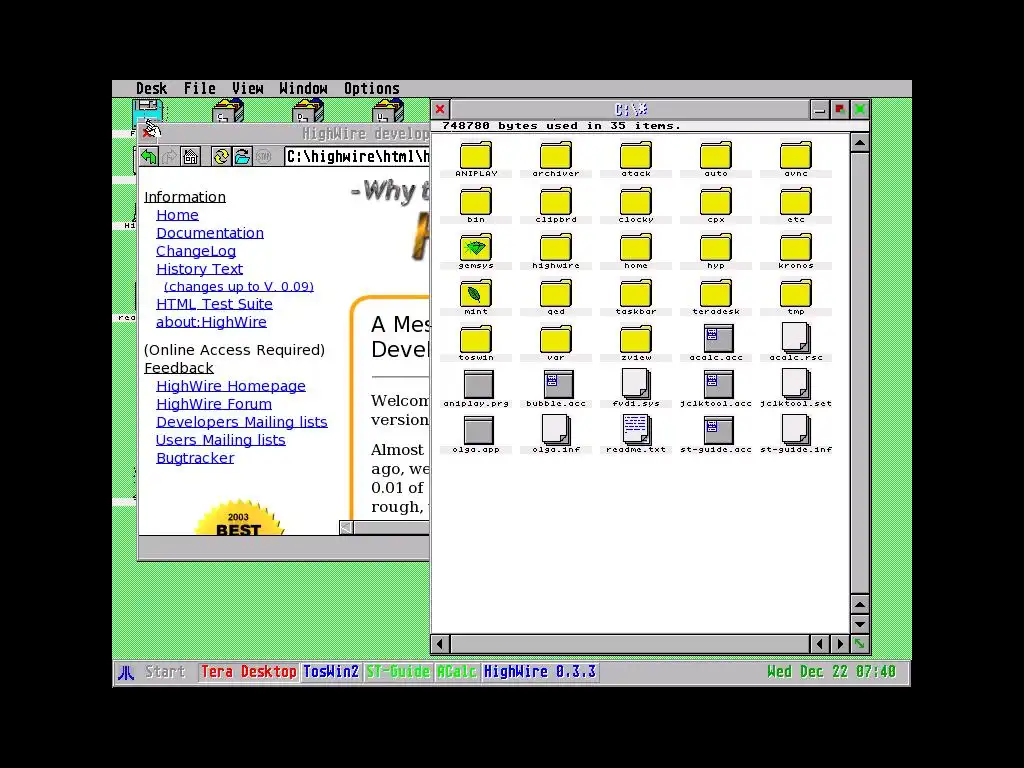Select the zview folder
This screenshot has width=1024, height=768.
pyautogui.click(x=636, y=343)
